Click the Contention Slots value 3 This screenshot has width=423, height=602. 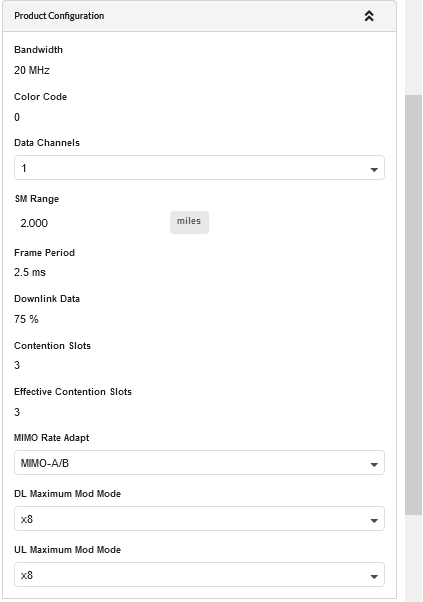[17, 365]
